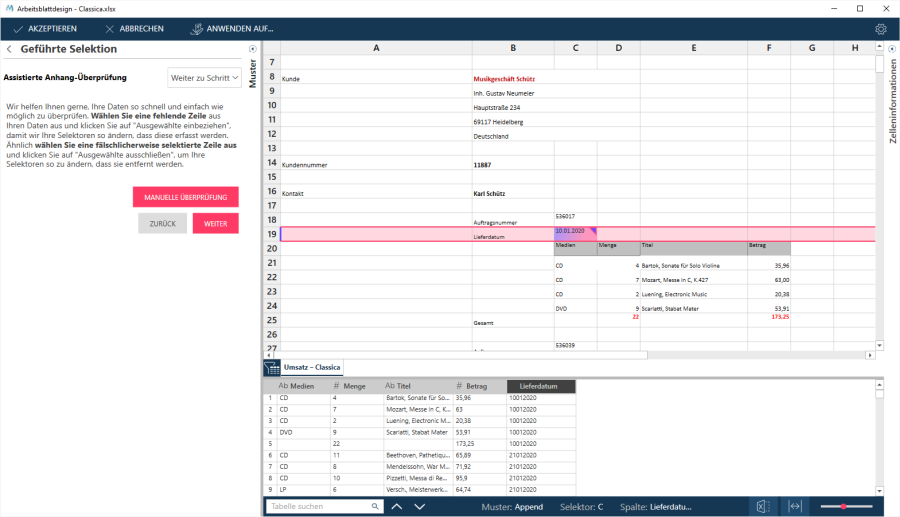Viewport: 900px width, 517px height.
Task: Click the data table's scrollbar up arrow
Action: (x=879, y=384)
